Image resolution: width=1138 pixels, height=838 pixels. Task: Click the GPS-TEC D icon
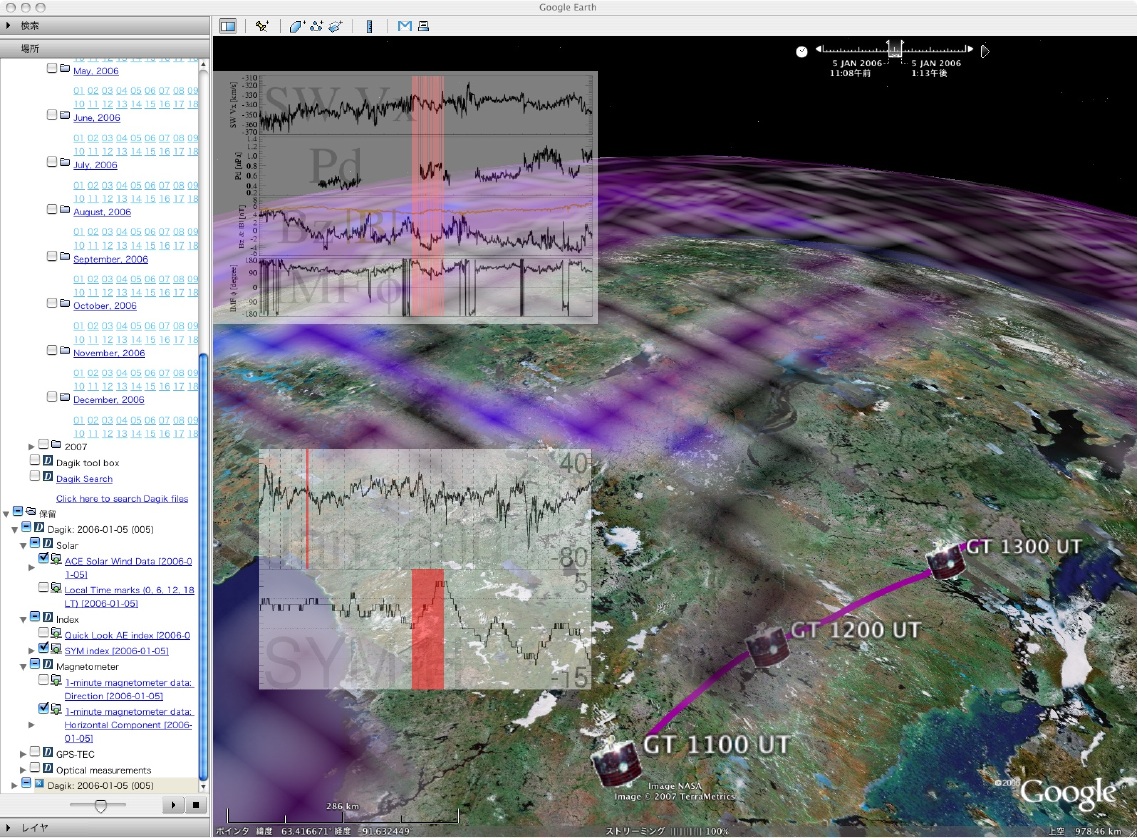(x=48, y=752)
